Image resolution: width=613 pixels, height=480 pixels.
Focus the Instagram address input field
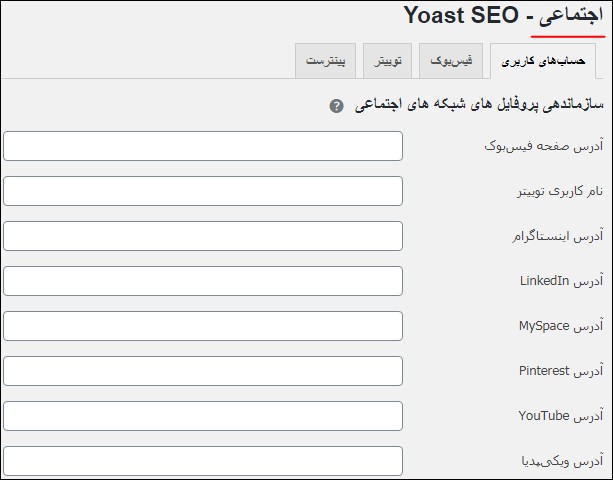[x=203, y=236]
